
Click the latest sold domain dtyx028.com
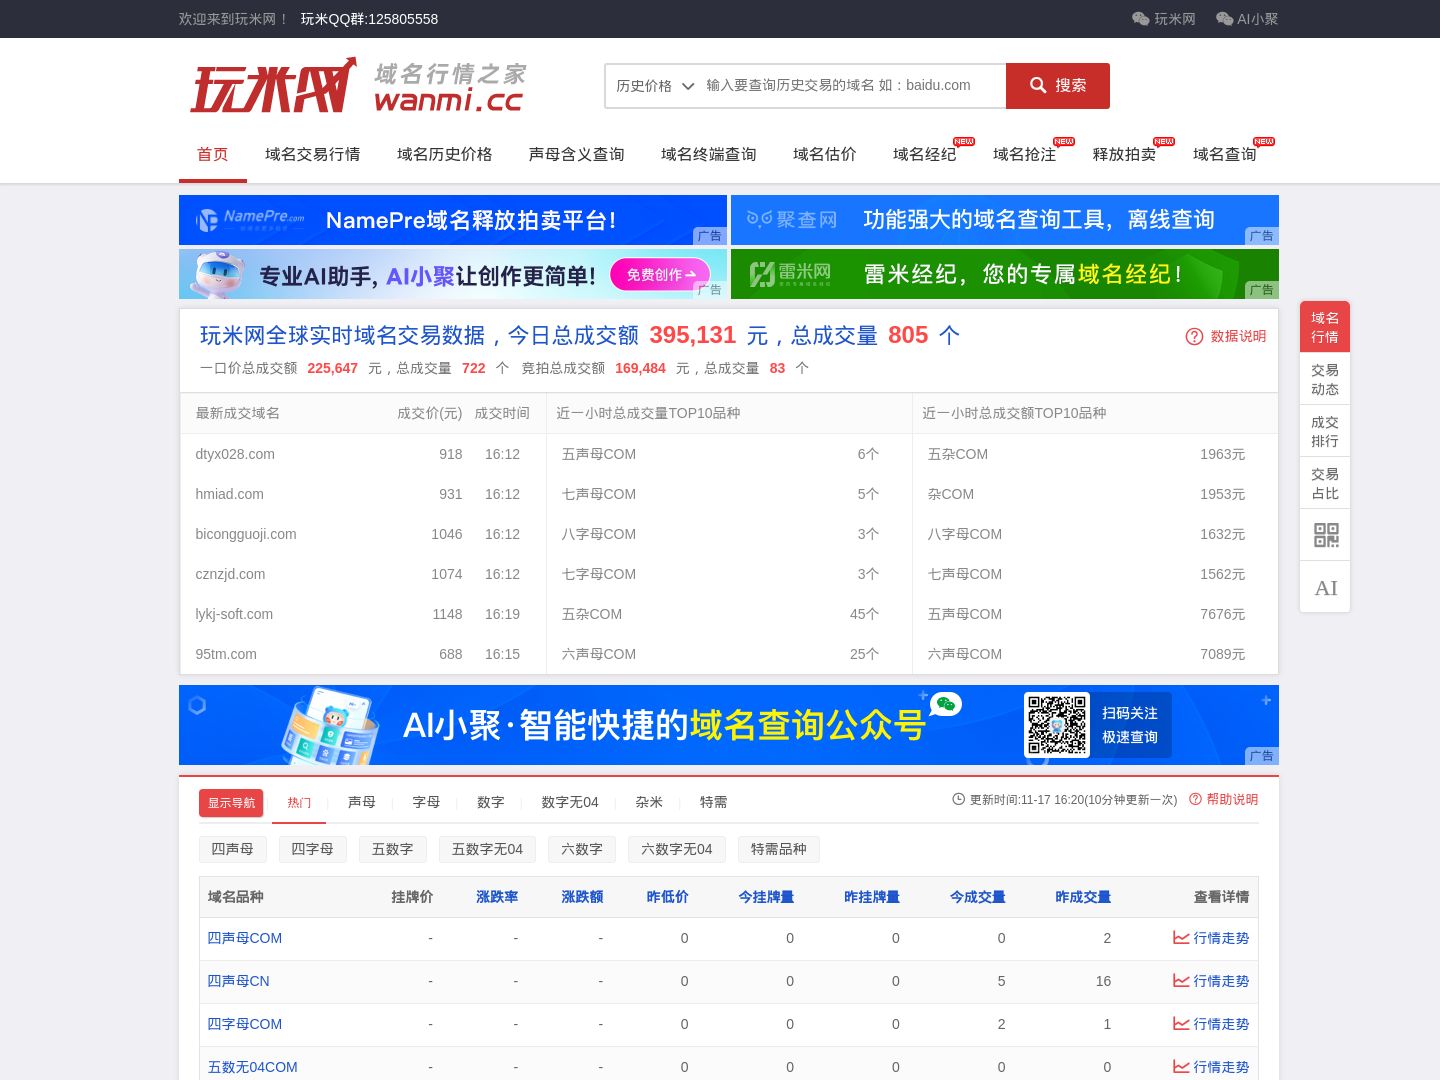click(235, 454)
